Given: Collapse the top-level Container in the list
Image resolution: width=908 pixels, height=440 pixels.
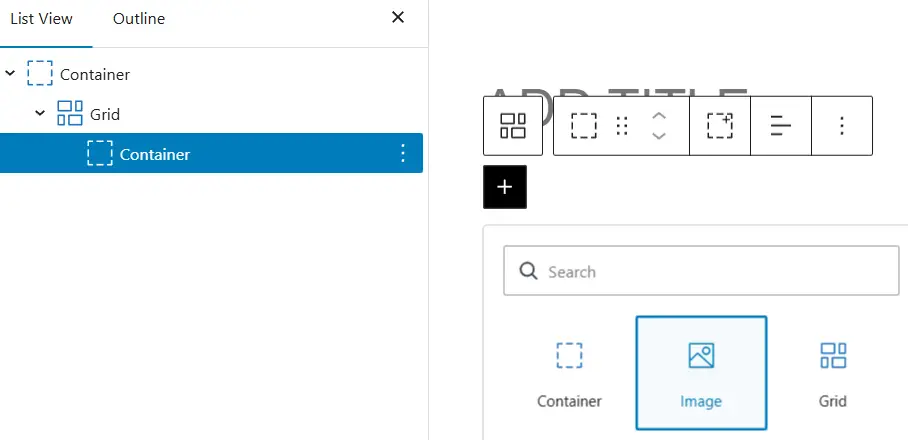Looking at the screenshot, I should tap(10, 74).
